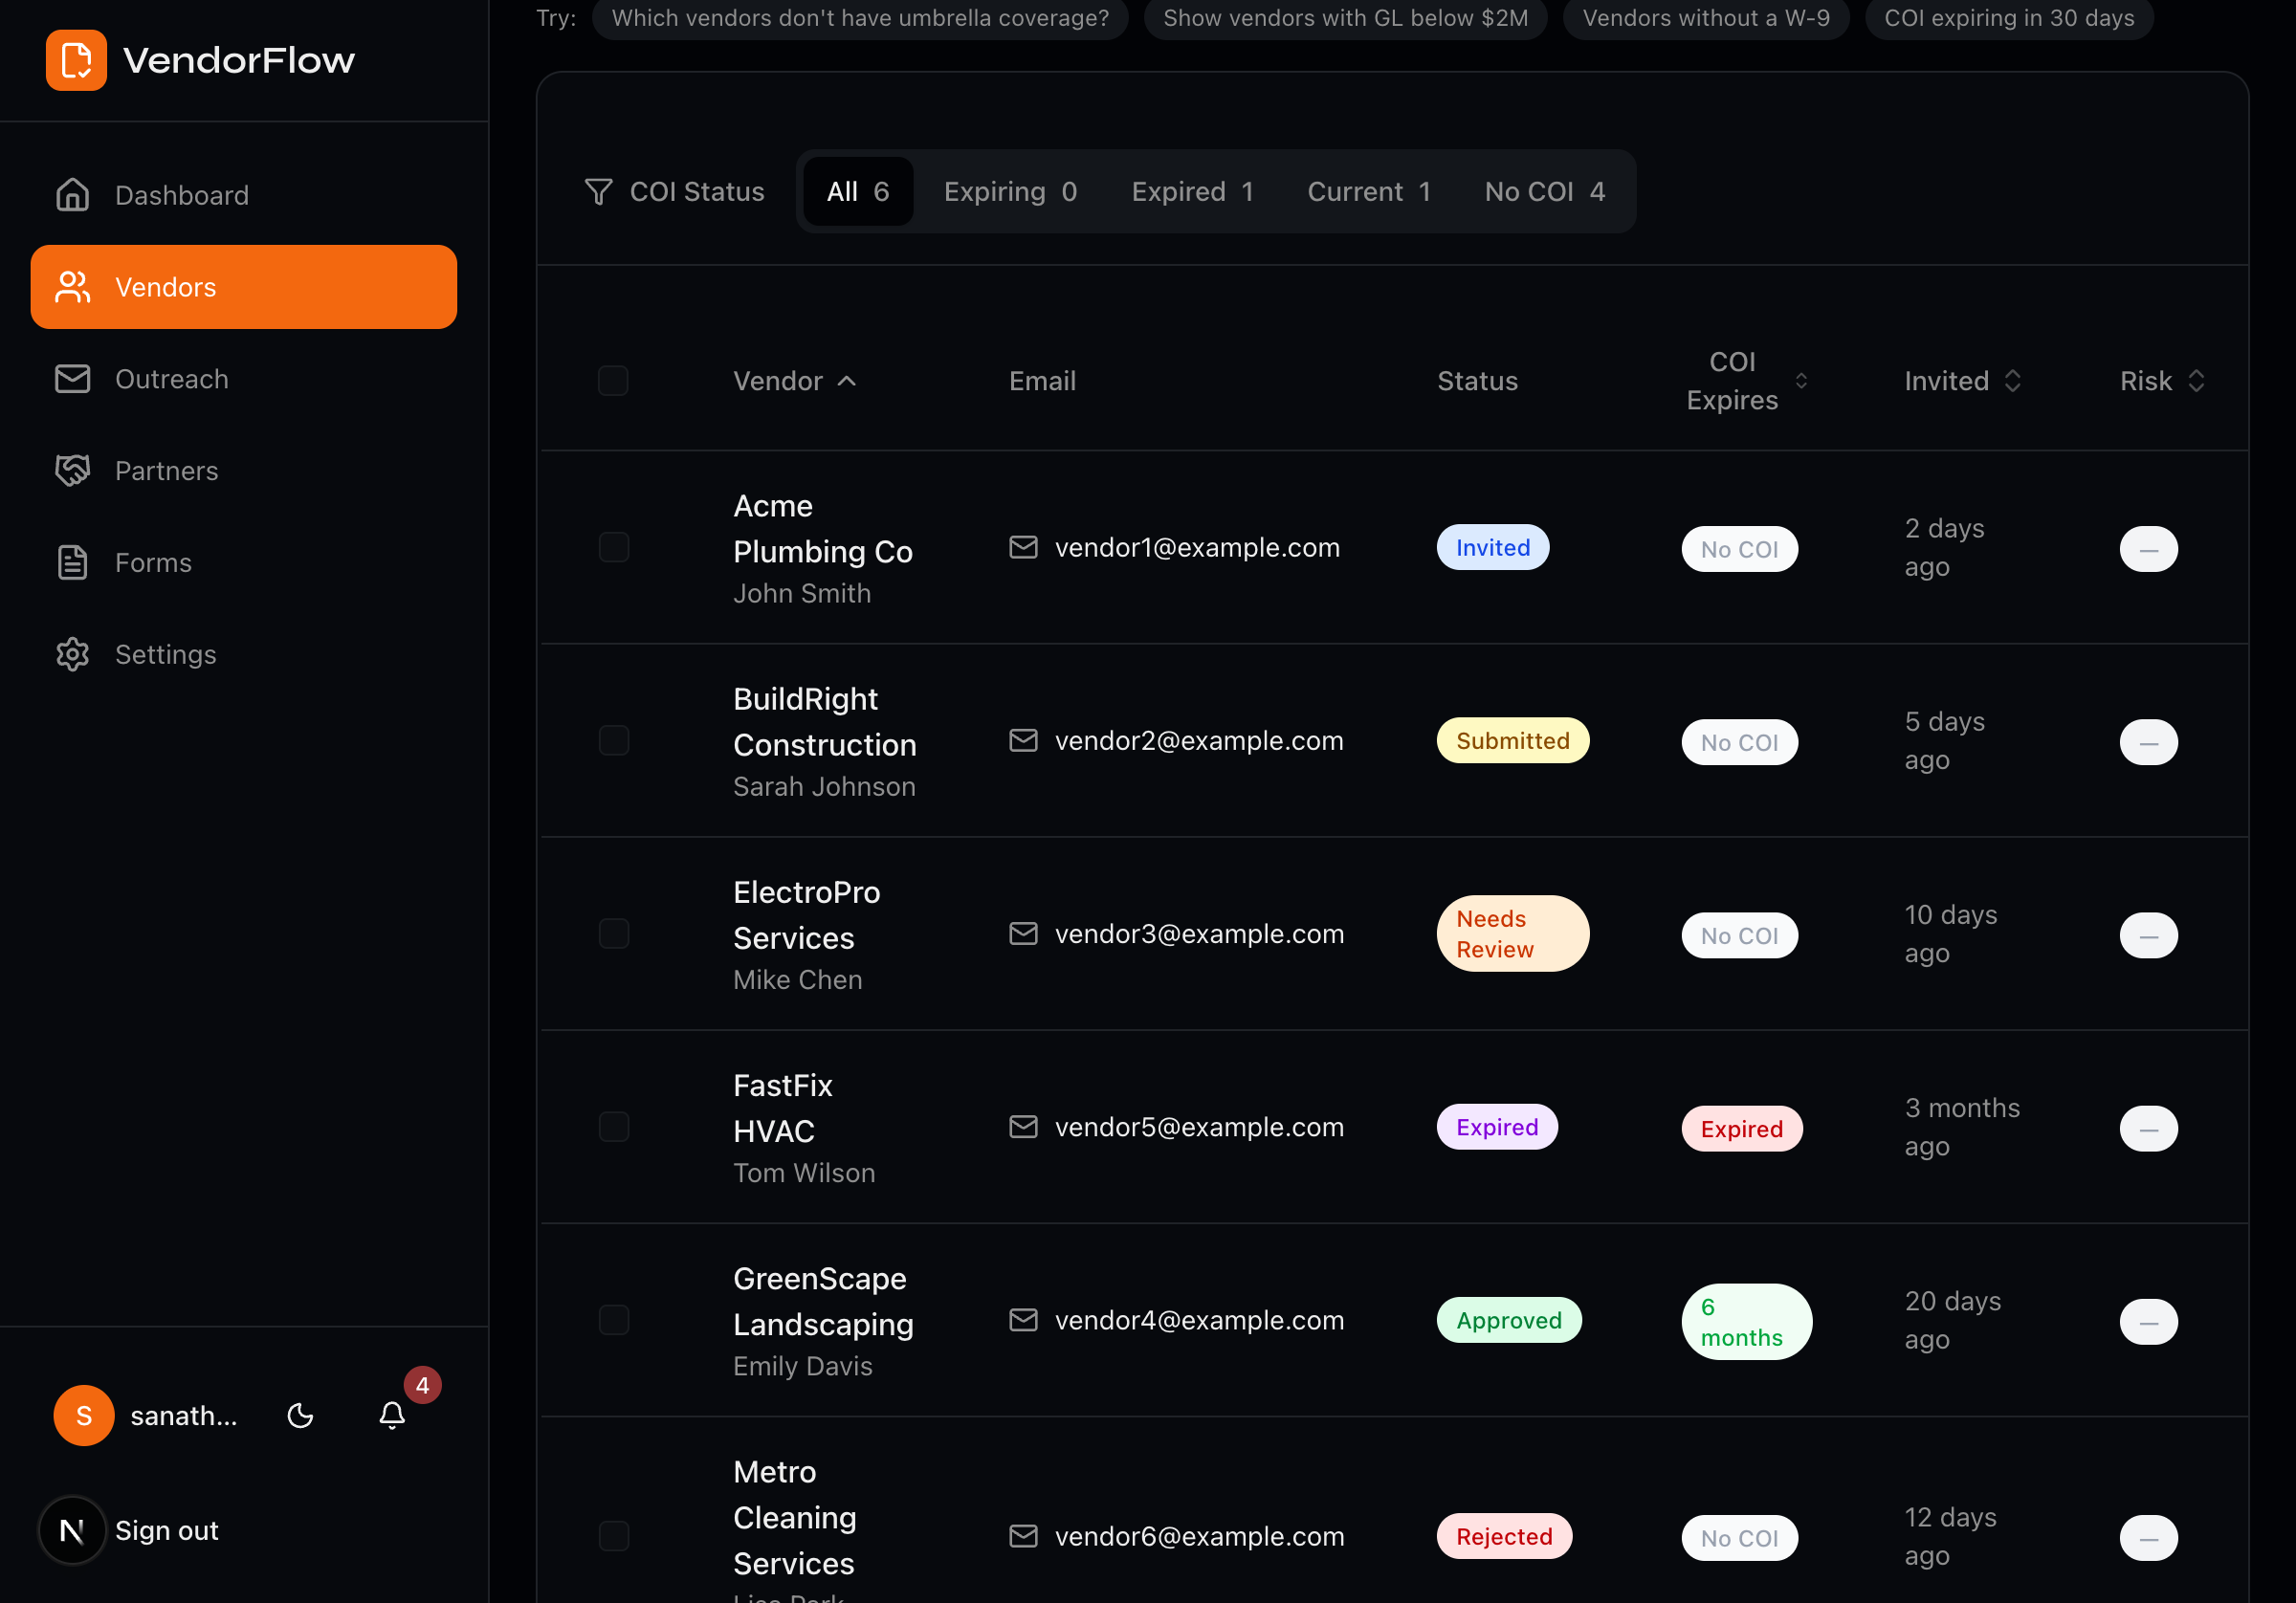This screenshot has height=1603, width=2296.
Task: Sort by COI Expires using its arrows
Action: pos(1802,380)
